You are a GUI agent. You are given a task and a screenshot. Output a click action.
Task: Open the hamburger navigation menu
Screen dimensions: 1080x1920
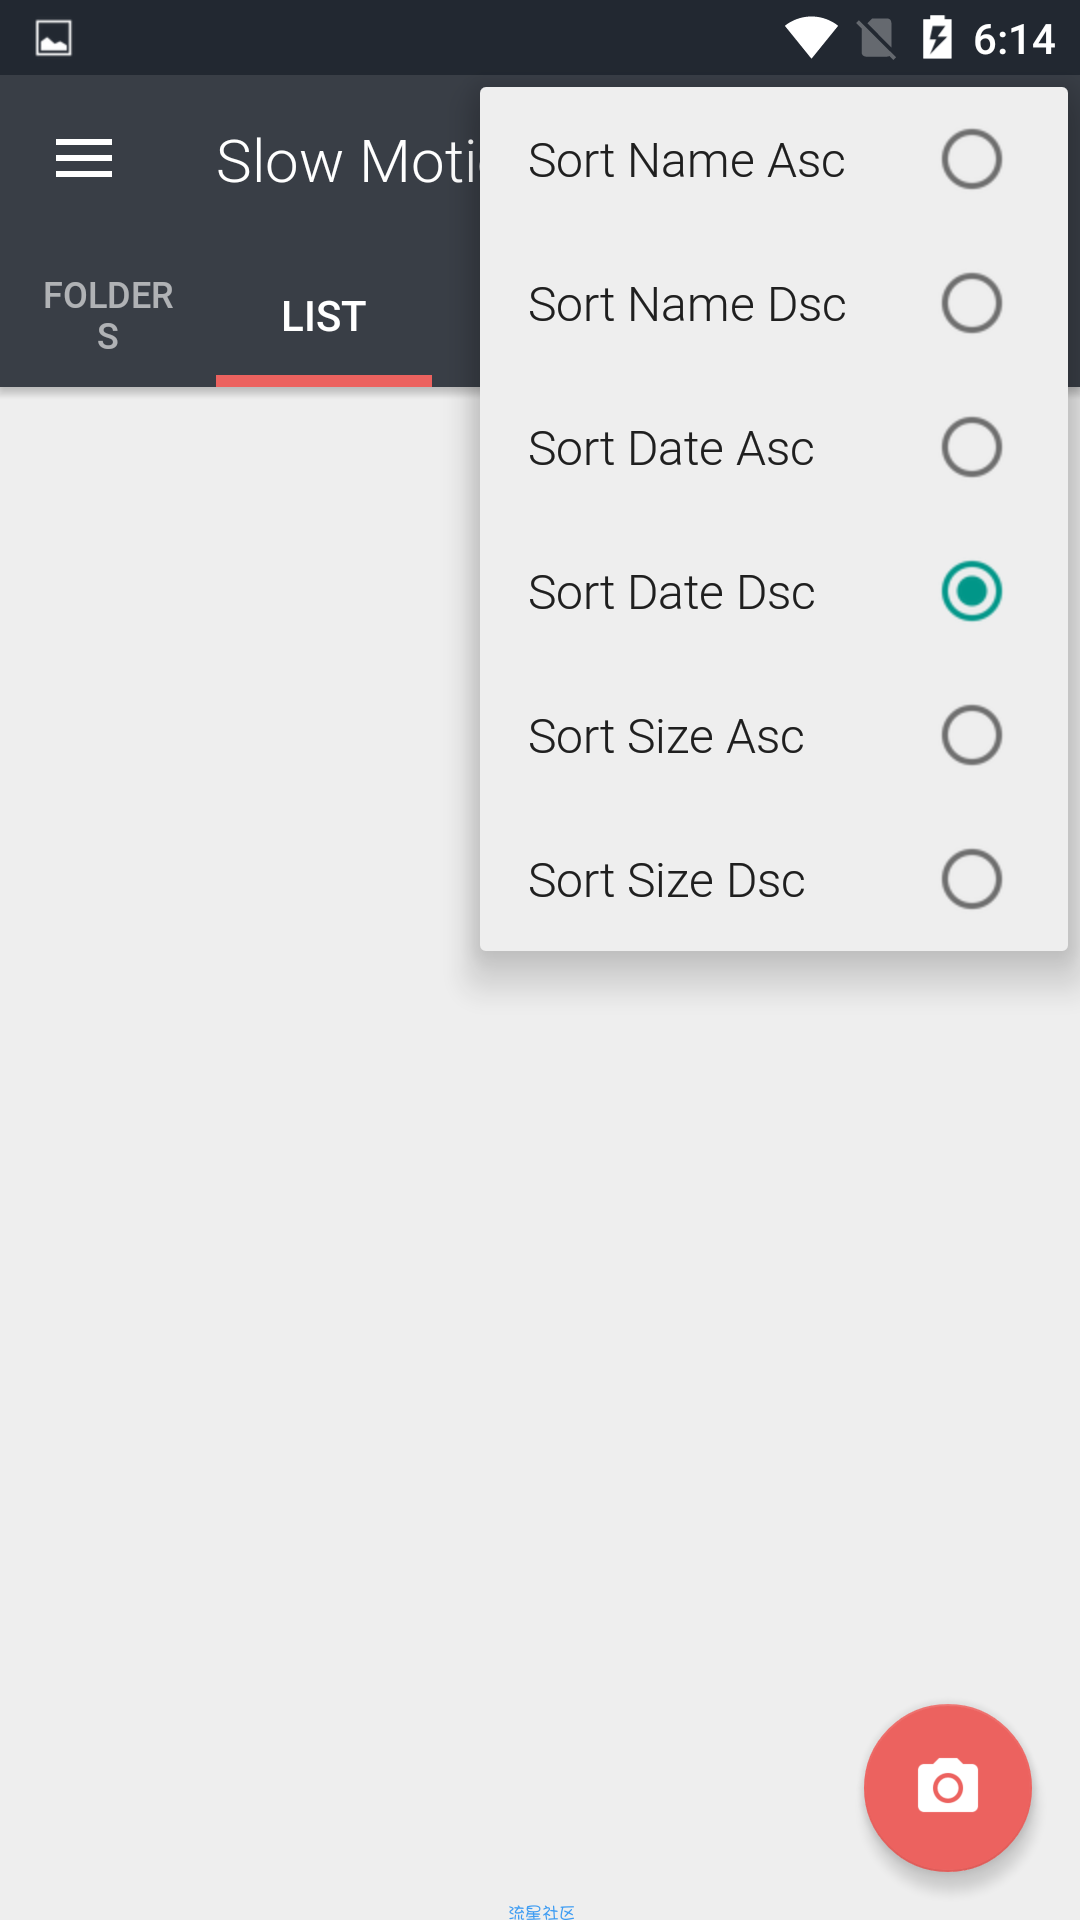84,159
